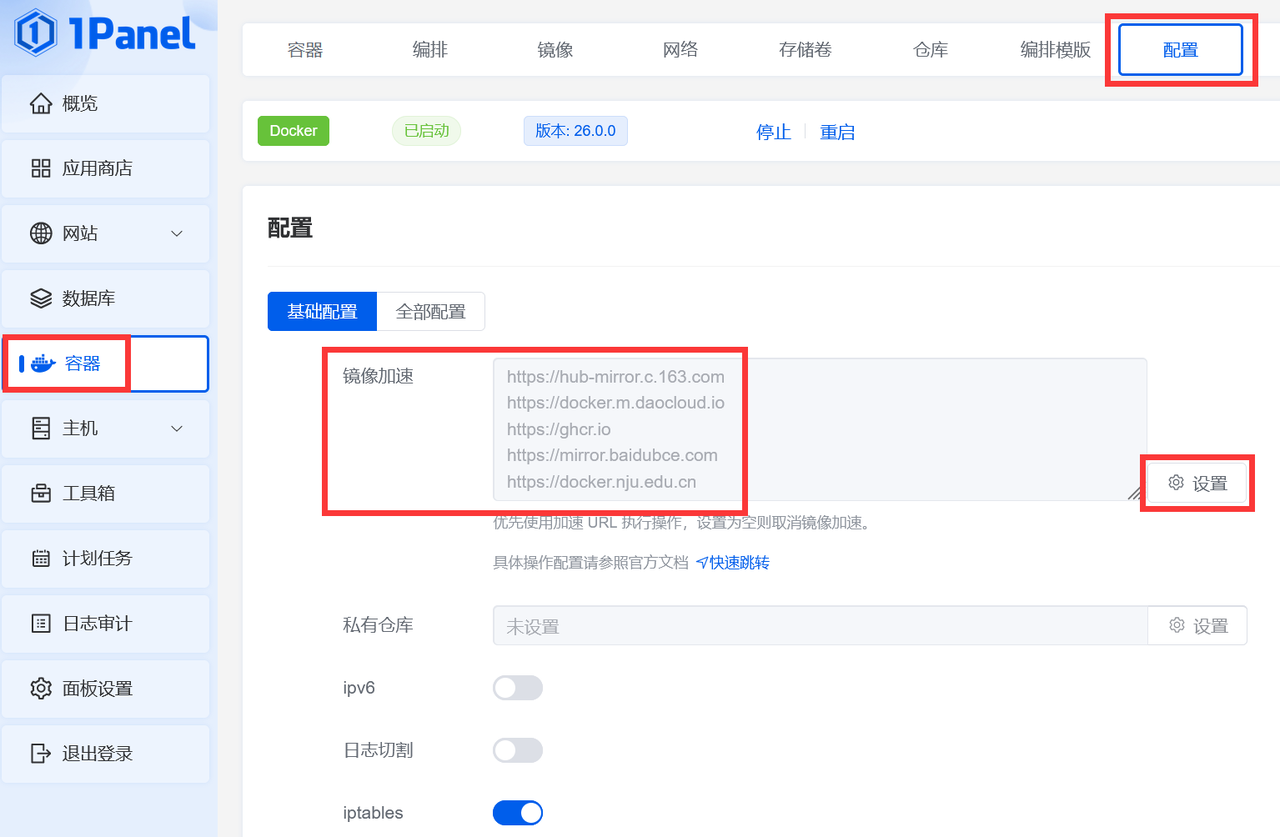Open 面板设置 gear icon in sidebar
Image resolution: width=1280 pixels, height=837 pixels.
click(x=41, y=688)
